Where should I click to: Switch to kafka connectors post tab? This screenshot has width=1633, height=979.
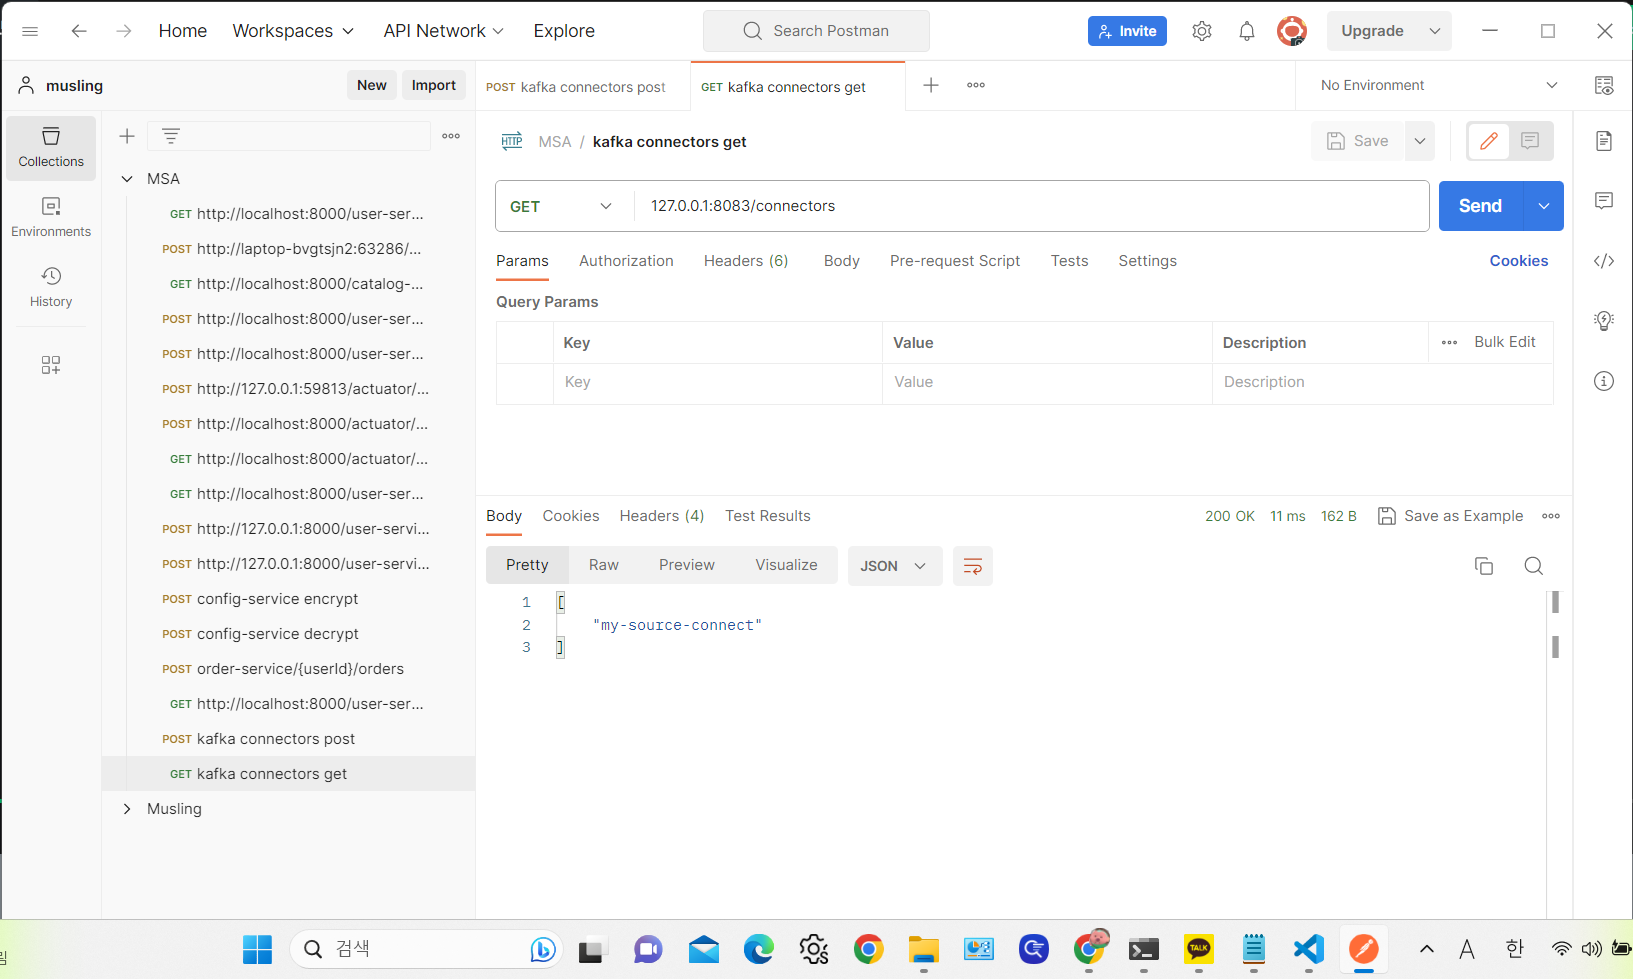click(x=576, y=87)
